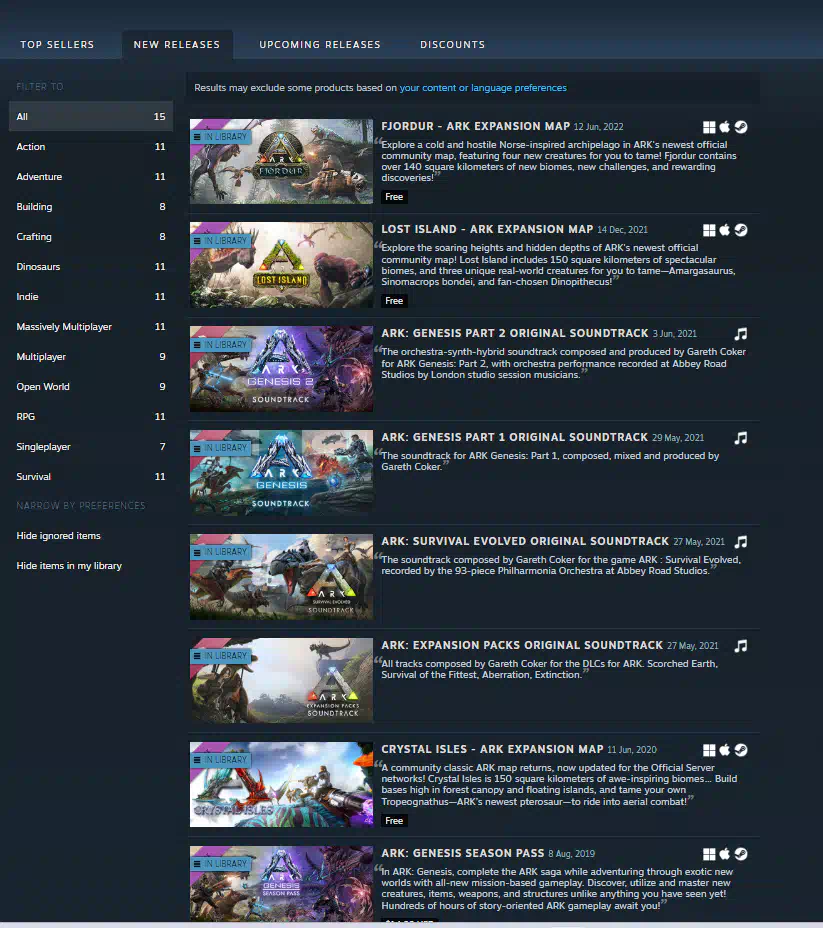Switch to the Top Sellers tab

[x=57, y=44]
